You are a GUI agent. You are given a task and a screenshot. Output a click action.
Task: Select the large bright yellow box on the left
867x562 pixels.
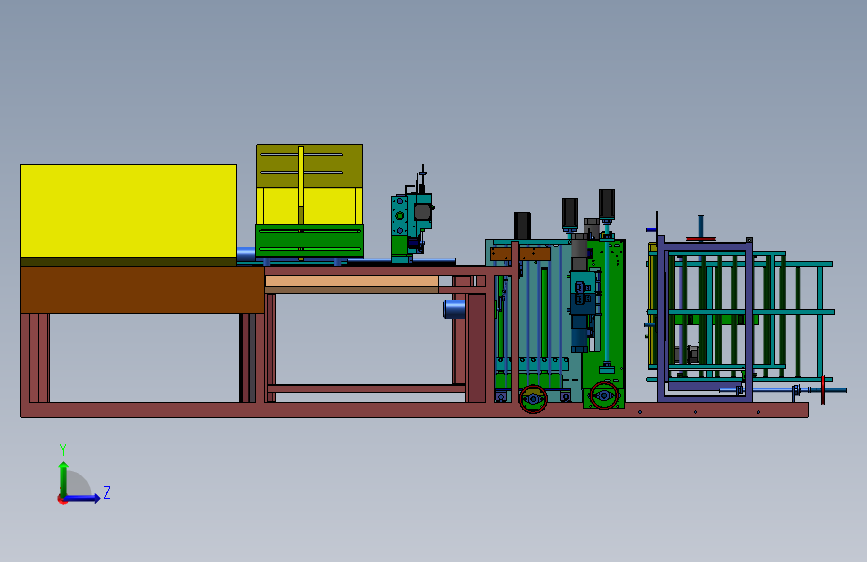[x=128, y=211]
